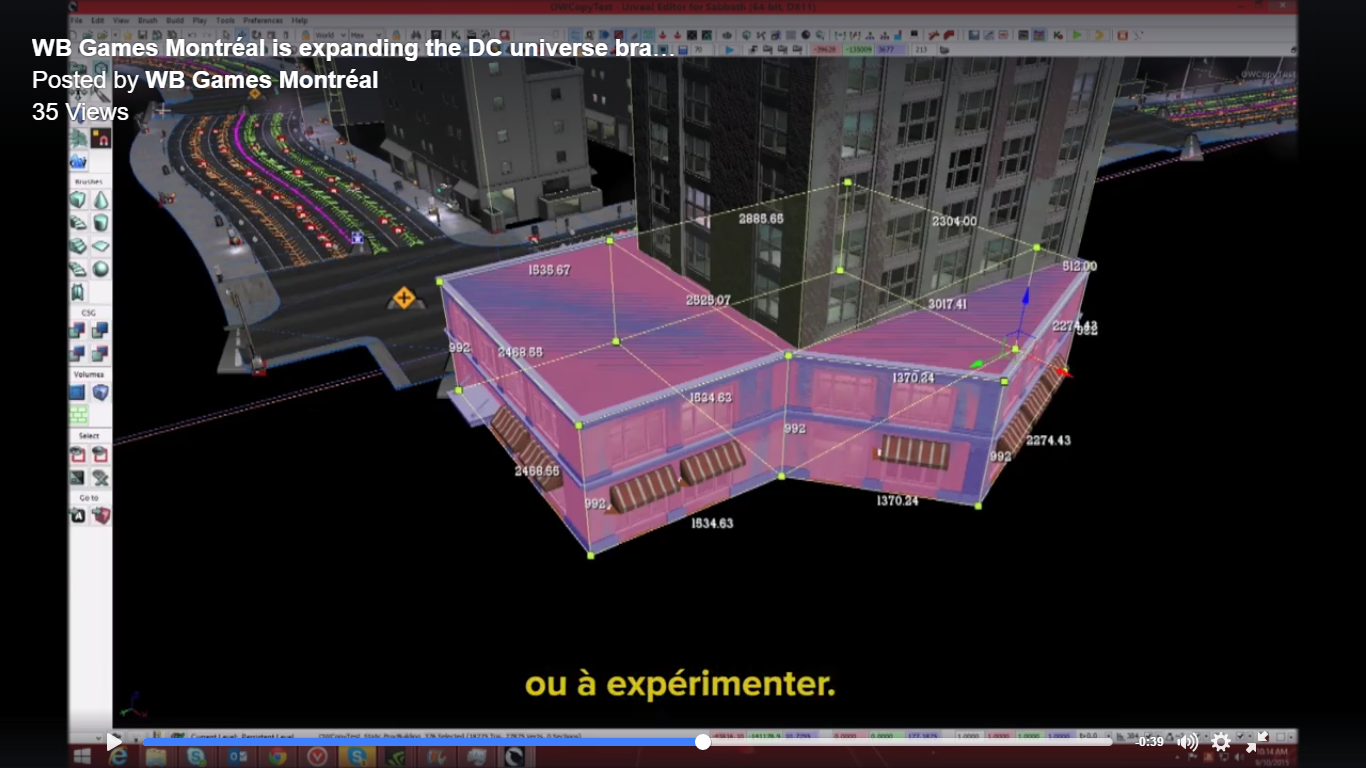Click the CSG Subtract icon
The image size is (1366, 768).
coord(101,330)
